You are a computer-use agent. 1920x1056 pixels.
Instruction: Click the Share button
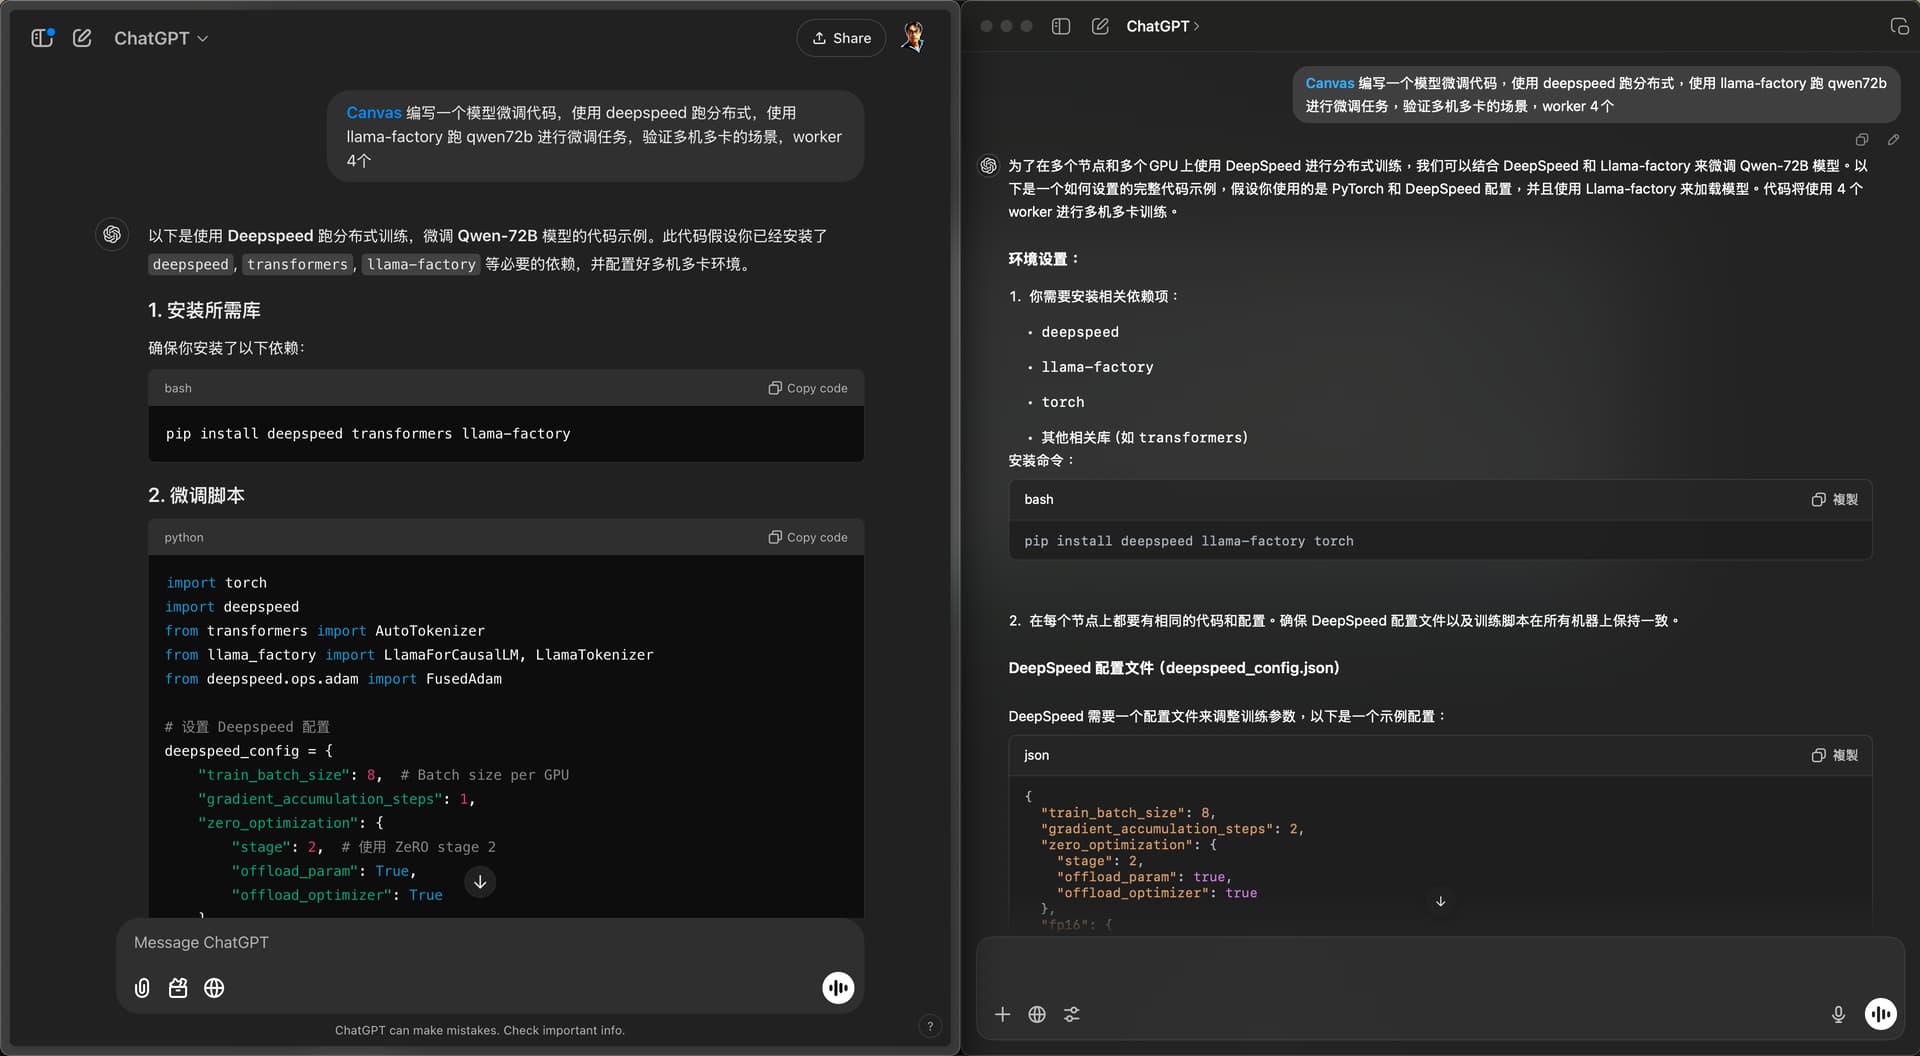[841, 38]
